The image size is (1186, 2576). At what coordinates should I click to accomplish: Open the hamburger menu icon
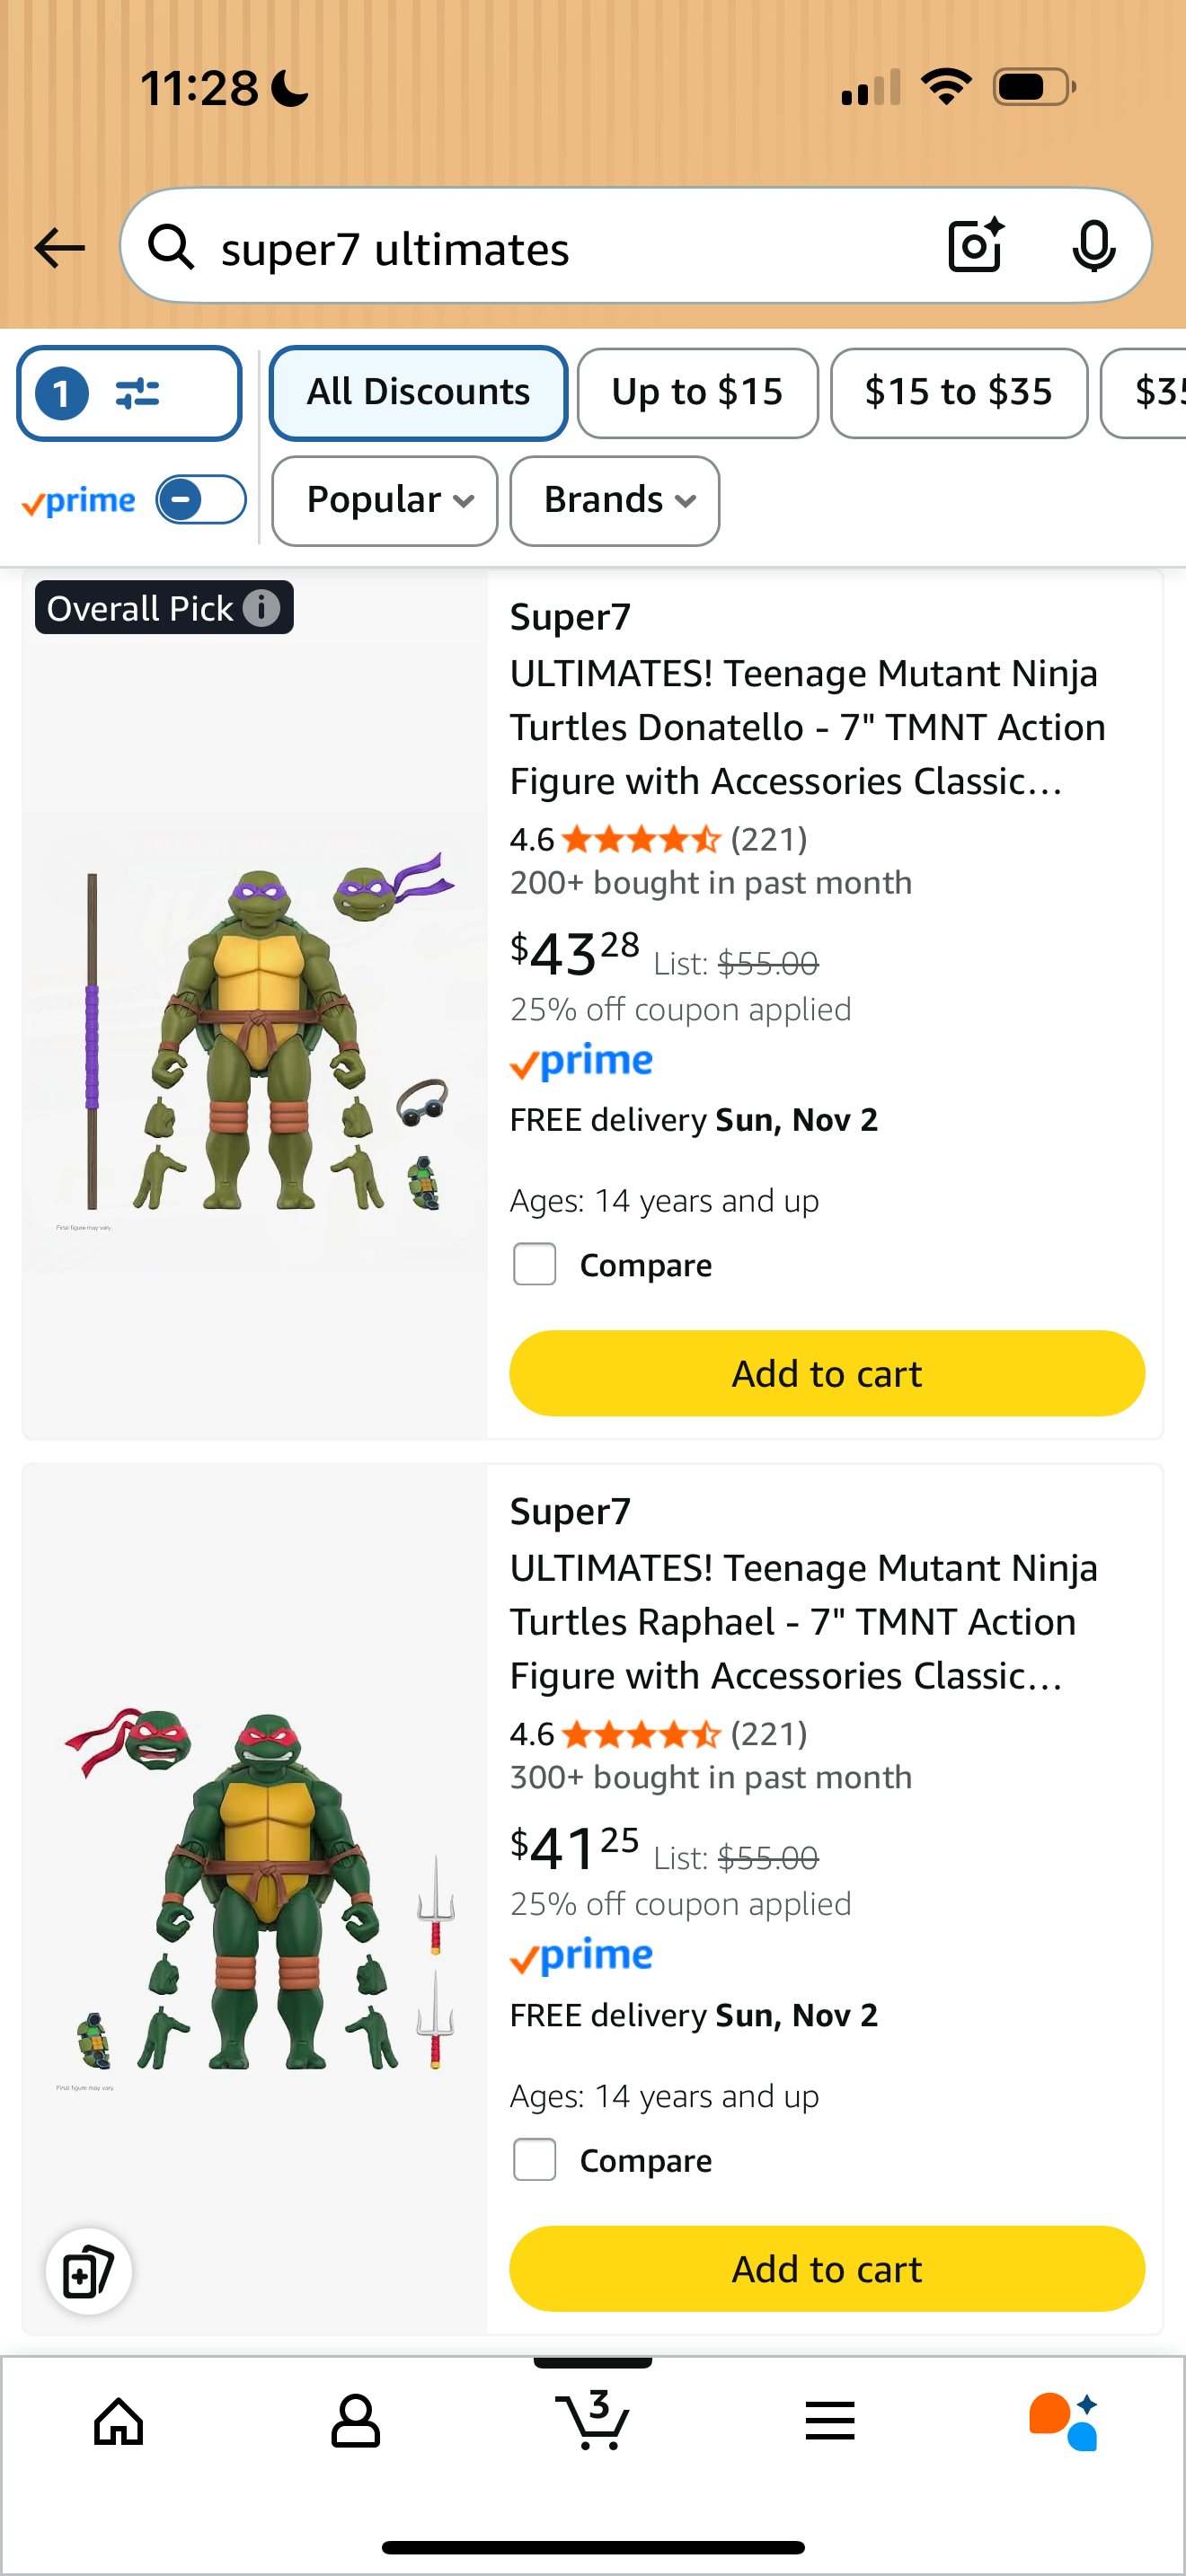[x=830, y=2421]
